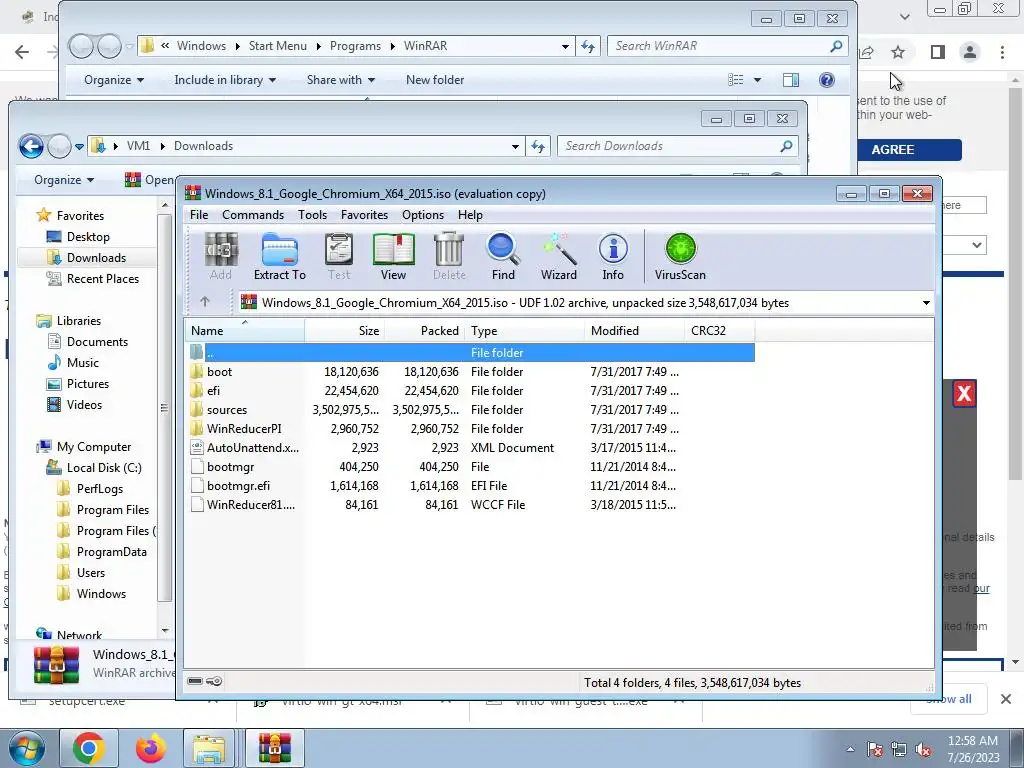The image size is (1024, 768).
Task: Open the Commands menu
Action: tap(253, 215)
